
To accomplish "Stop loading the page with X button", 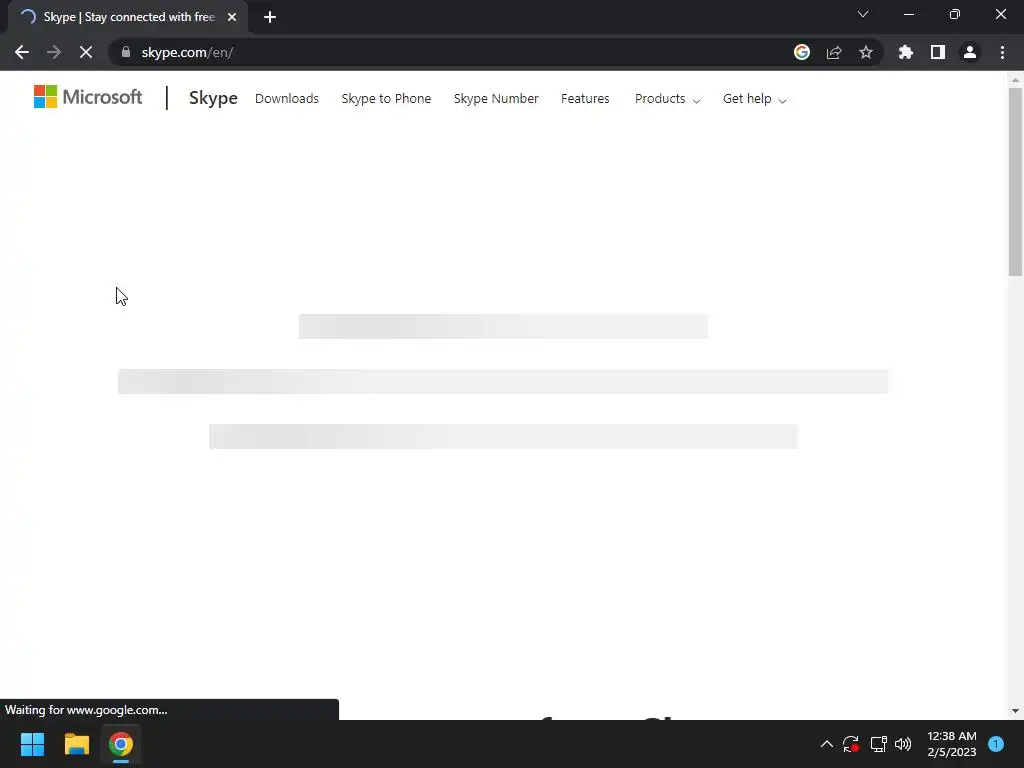I will tap(86, 52).
